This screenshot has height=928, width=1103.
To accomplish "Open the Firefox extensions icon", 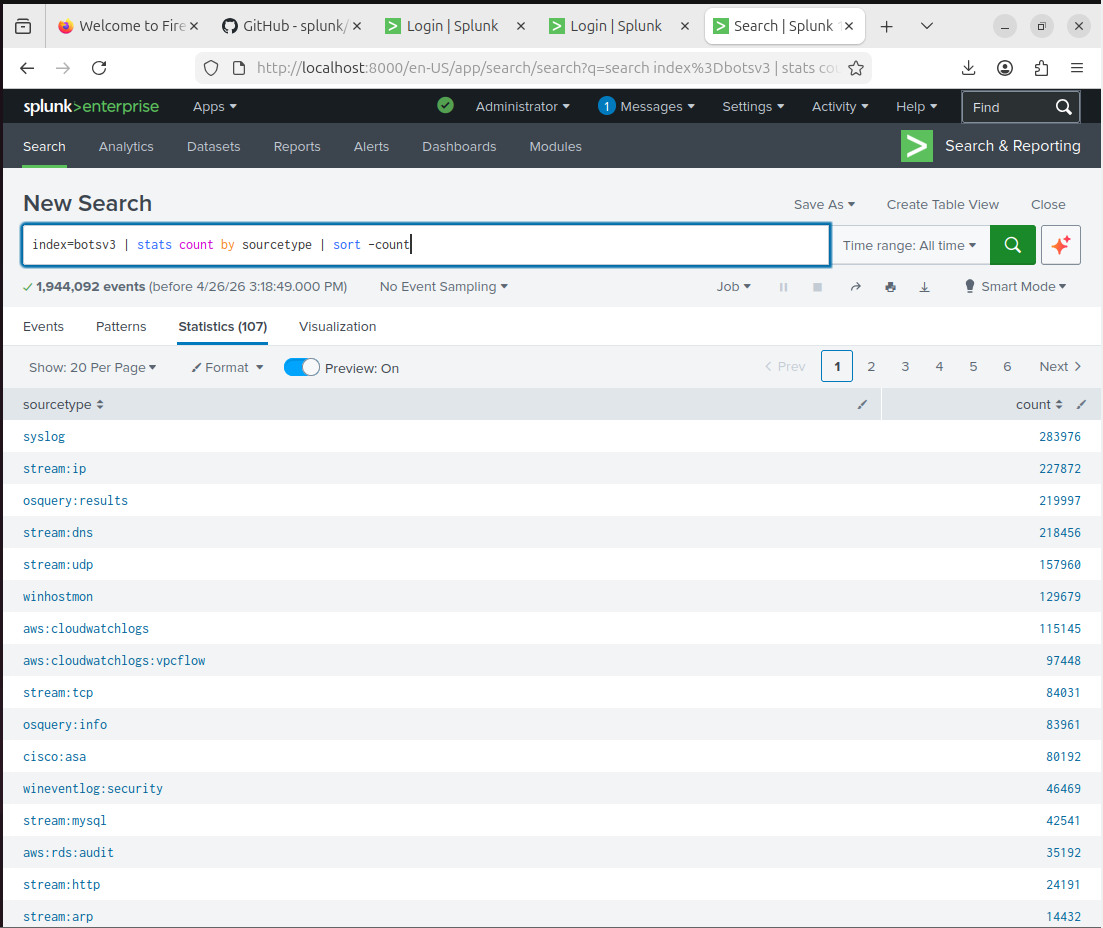I will coord(1041,68).
